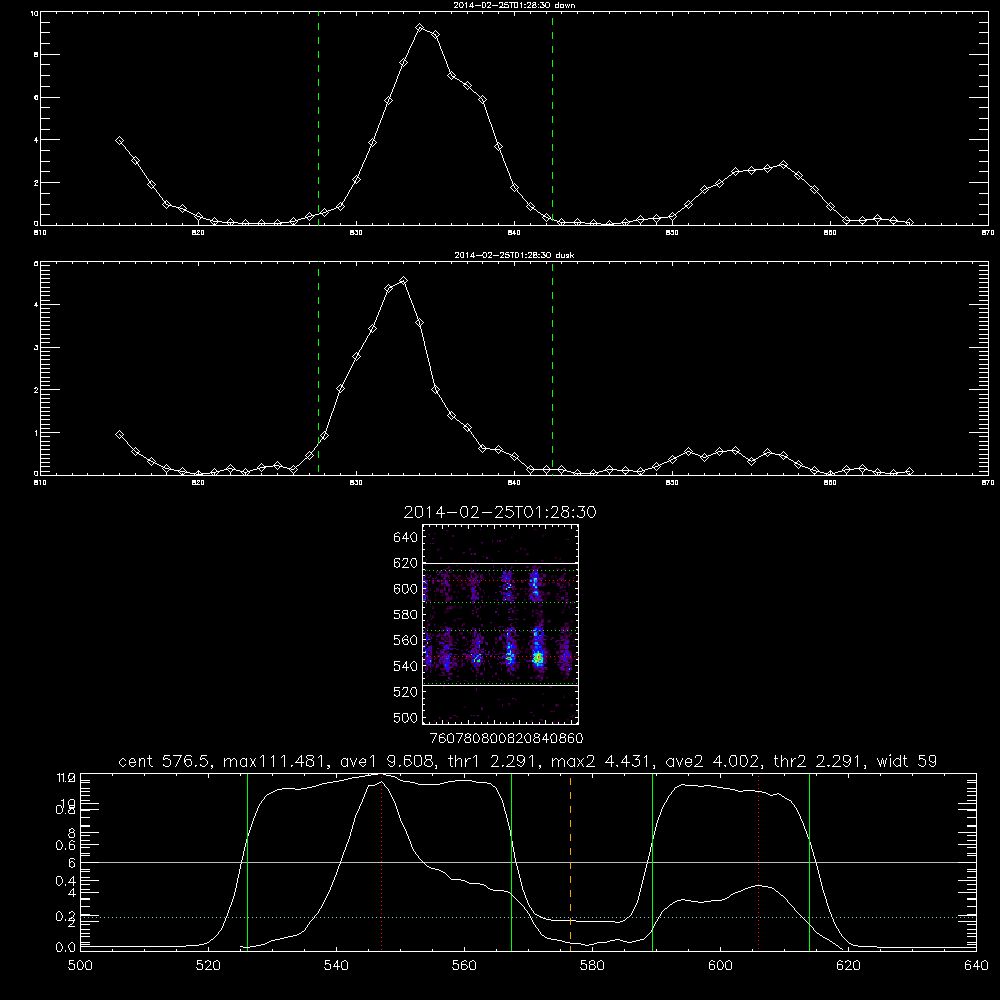
Task: Click the dawn plot y-axis label 10
Action: (34, 13)
